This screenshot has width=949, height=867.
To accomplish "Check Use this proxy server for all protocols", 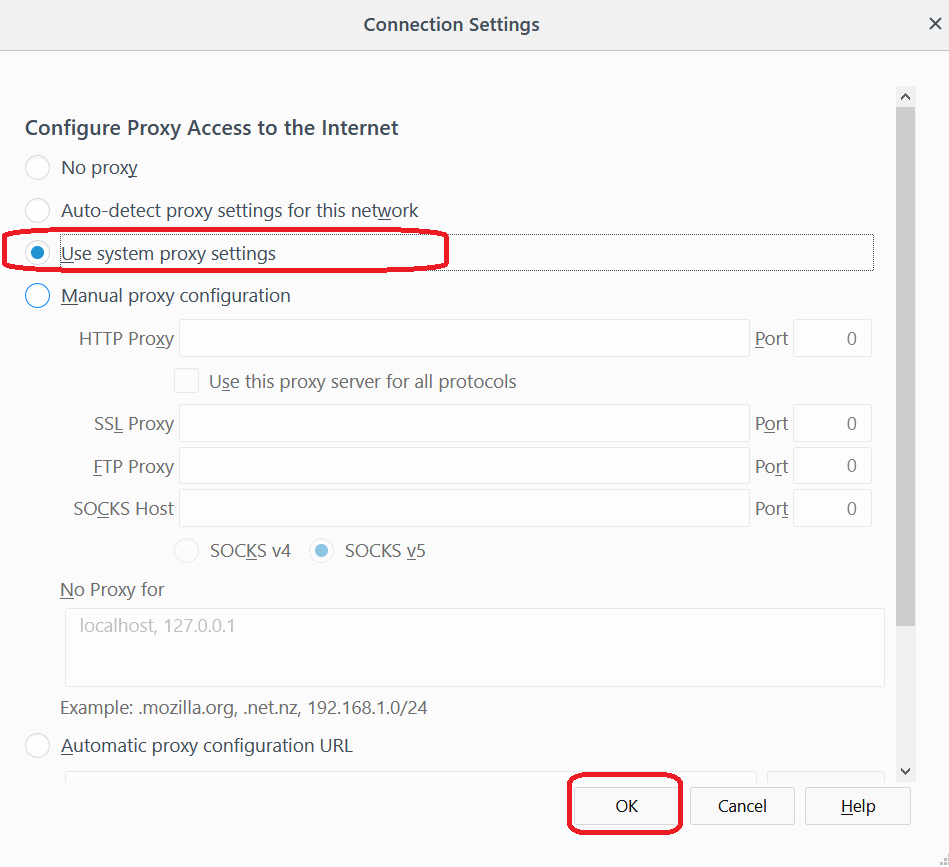I will tap(186, 381).
